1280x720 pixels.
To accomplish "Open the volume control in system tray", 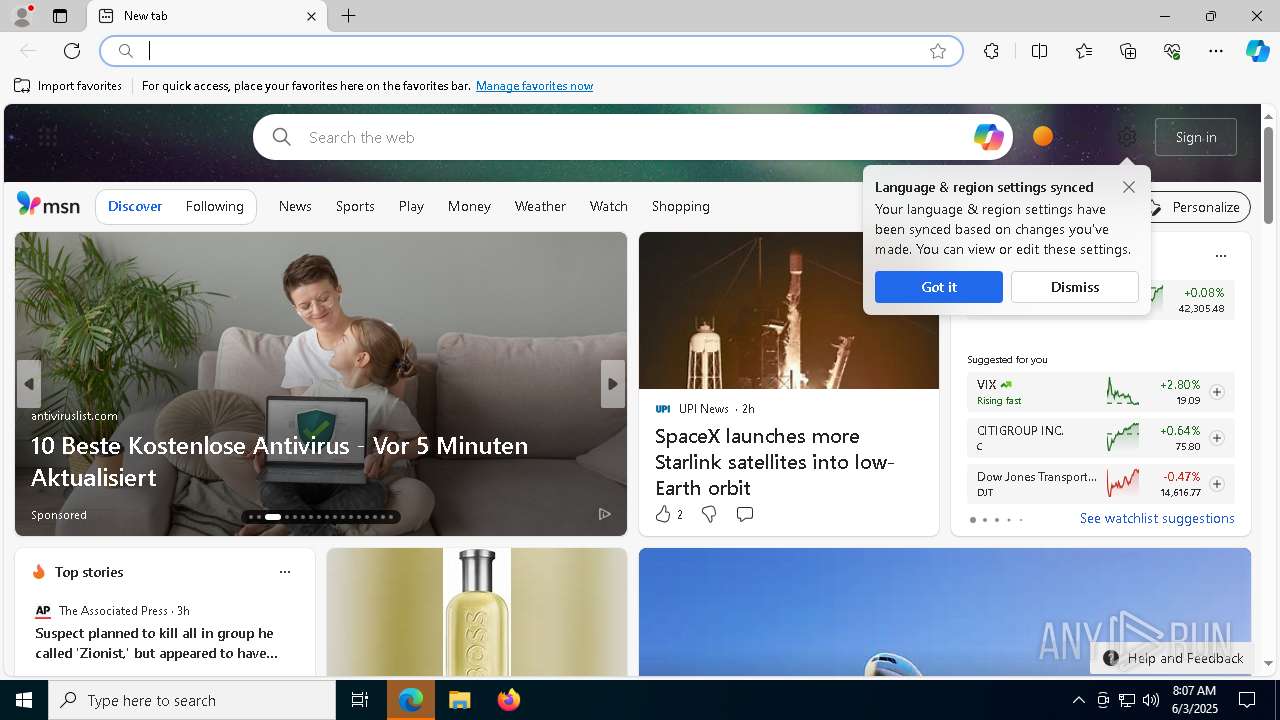I will click(1150, 700).
